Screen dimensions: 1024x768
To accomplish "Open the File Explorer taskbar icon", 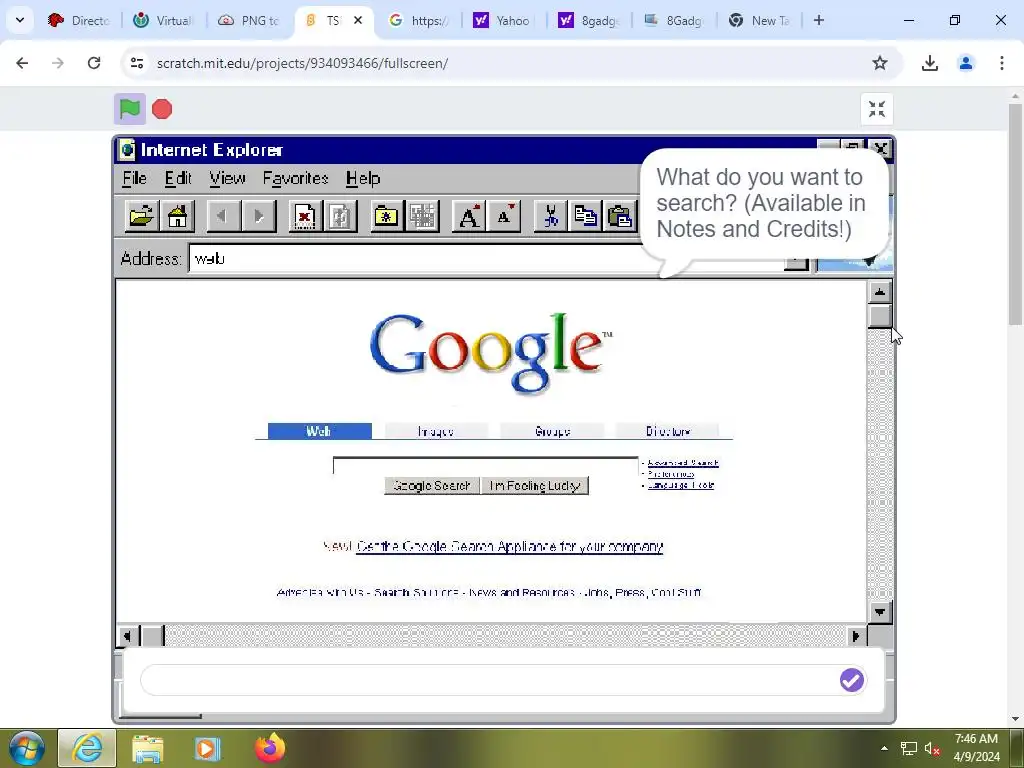I will click(x=148, y=749).
